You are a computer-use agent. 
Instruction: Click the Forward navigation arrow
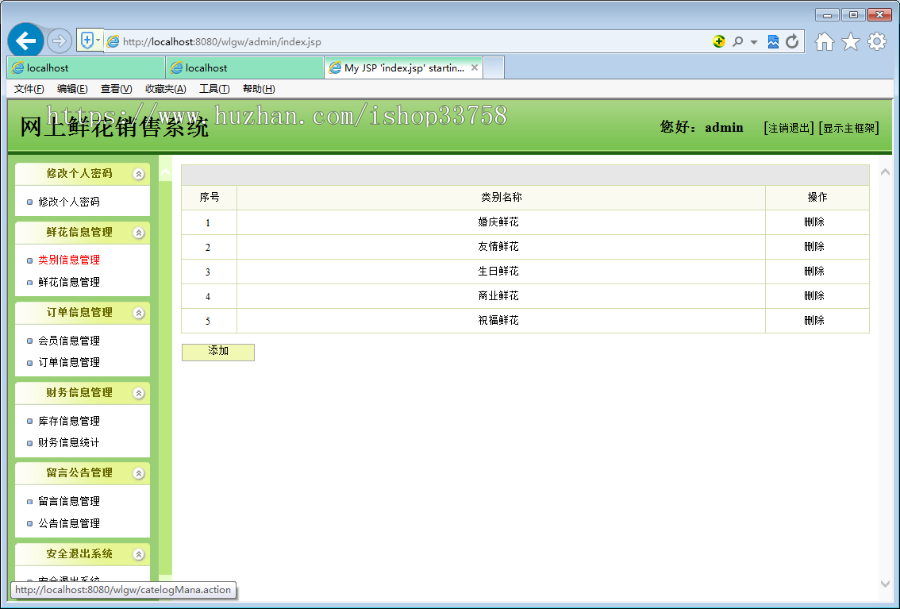click(60, 40)
